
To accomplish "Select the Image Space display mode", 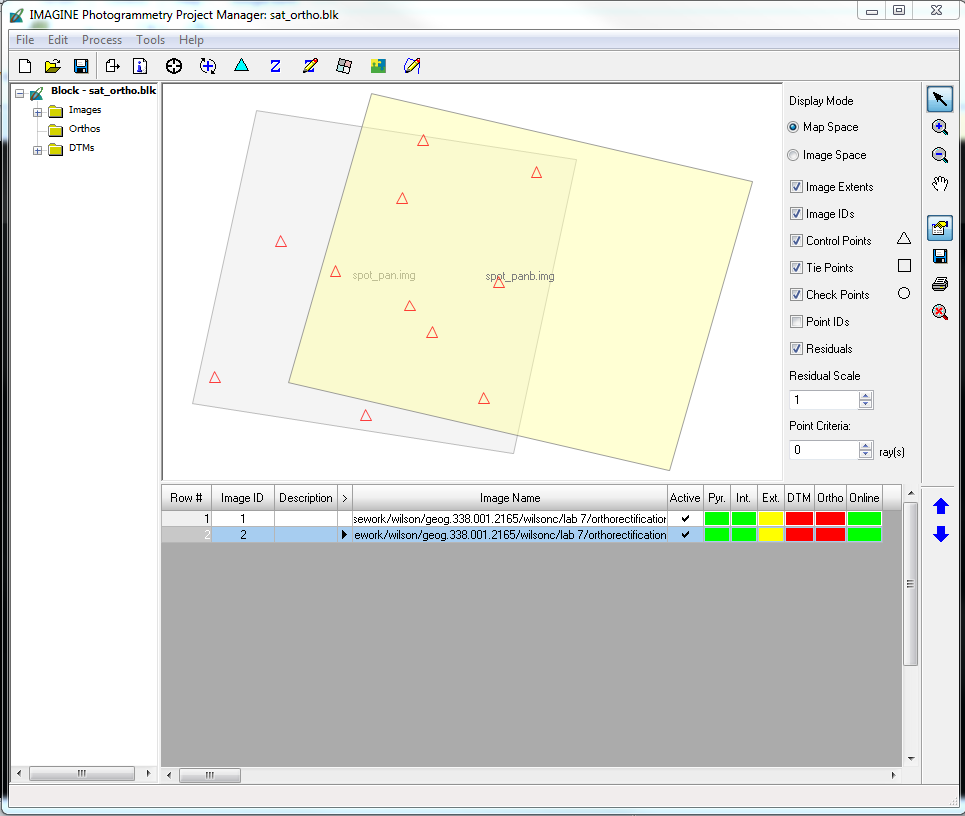I will [793, 155].
